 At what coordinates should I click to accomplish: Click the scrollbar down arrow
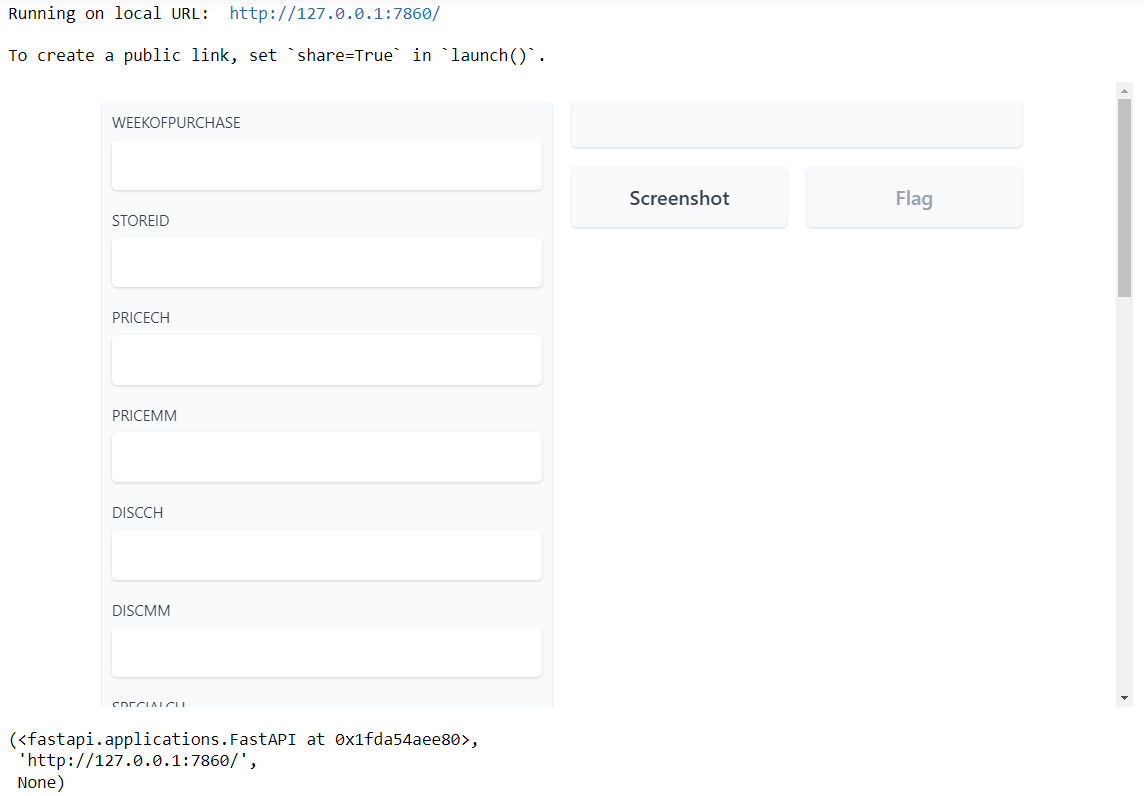(1124, 698)
